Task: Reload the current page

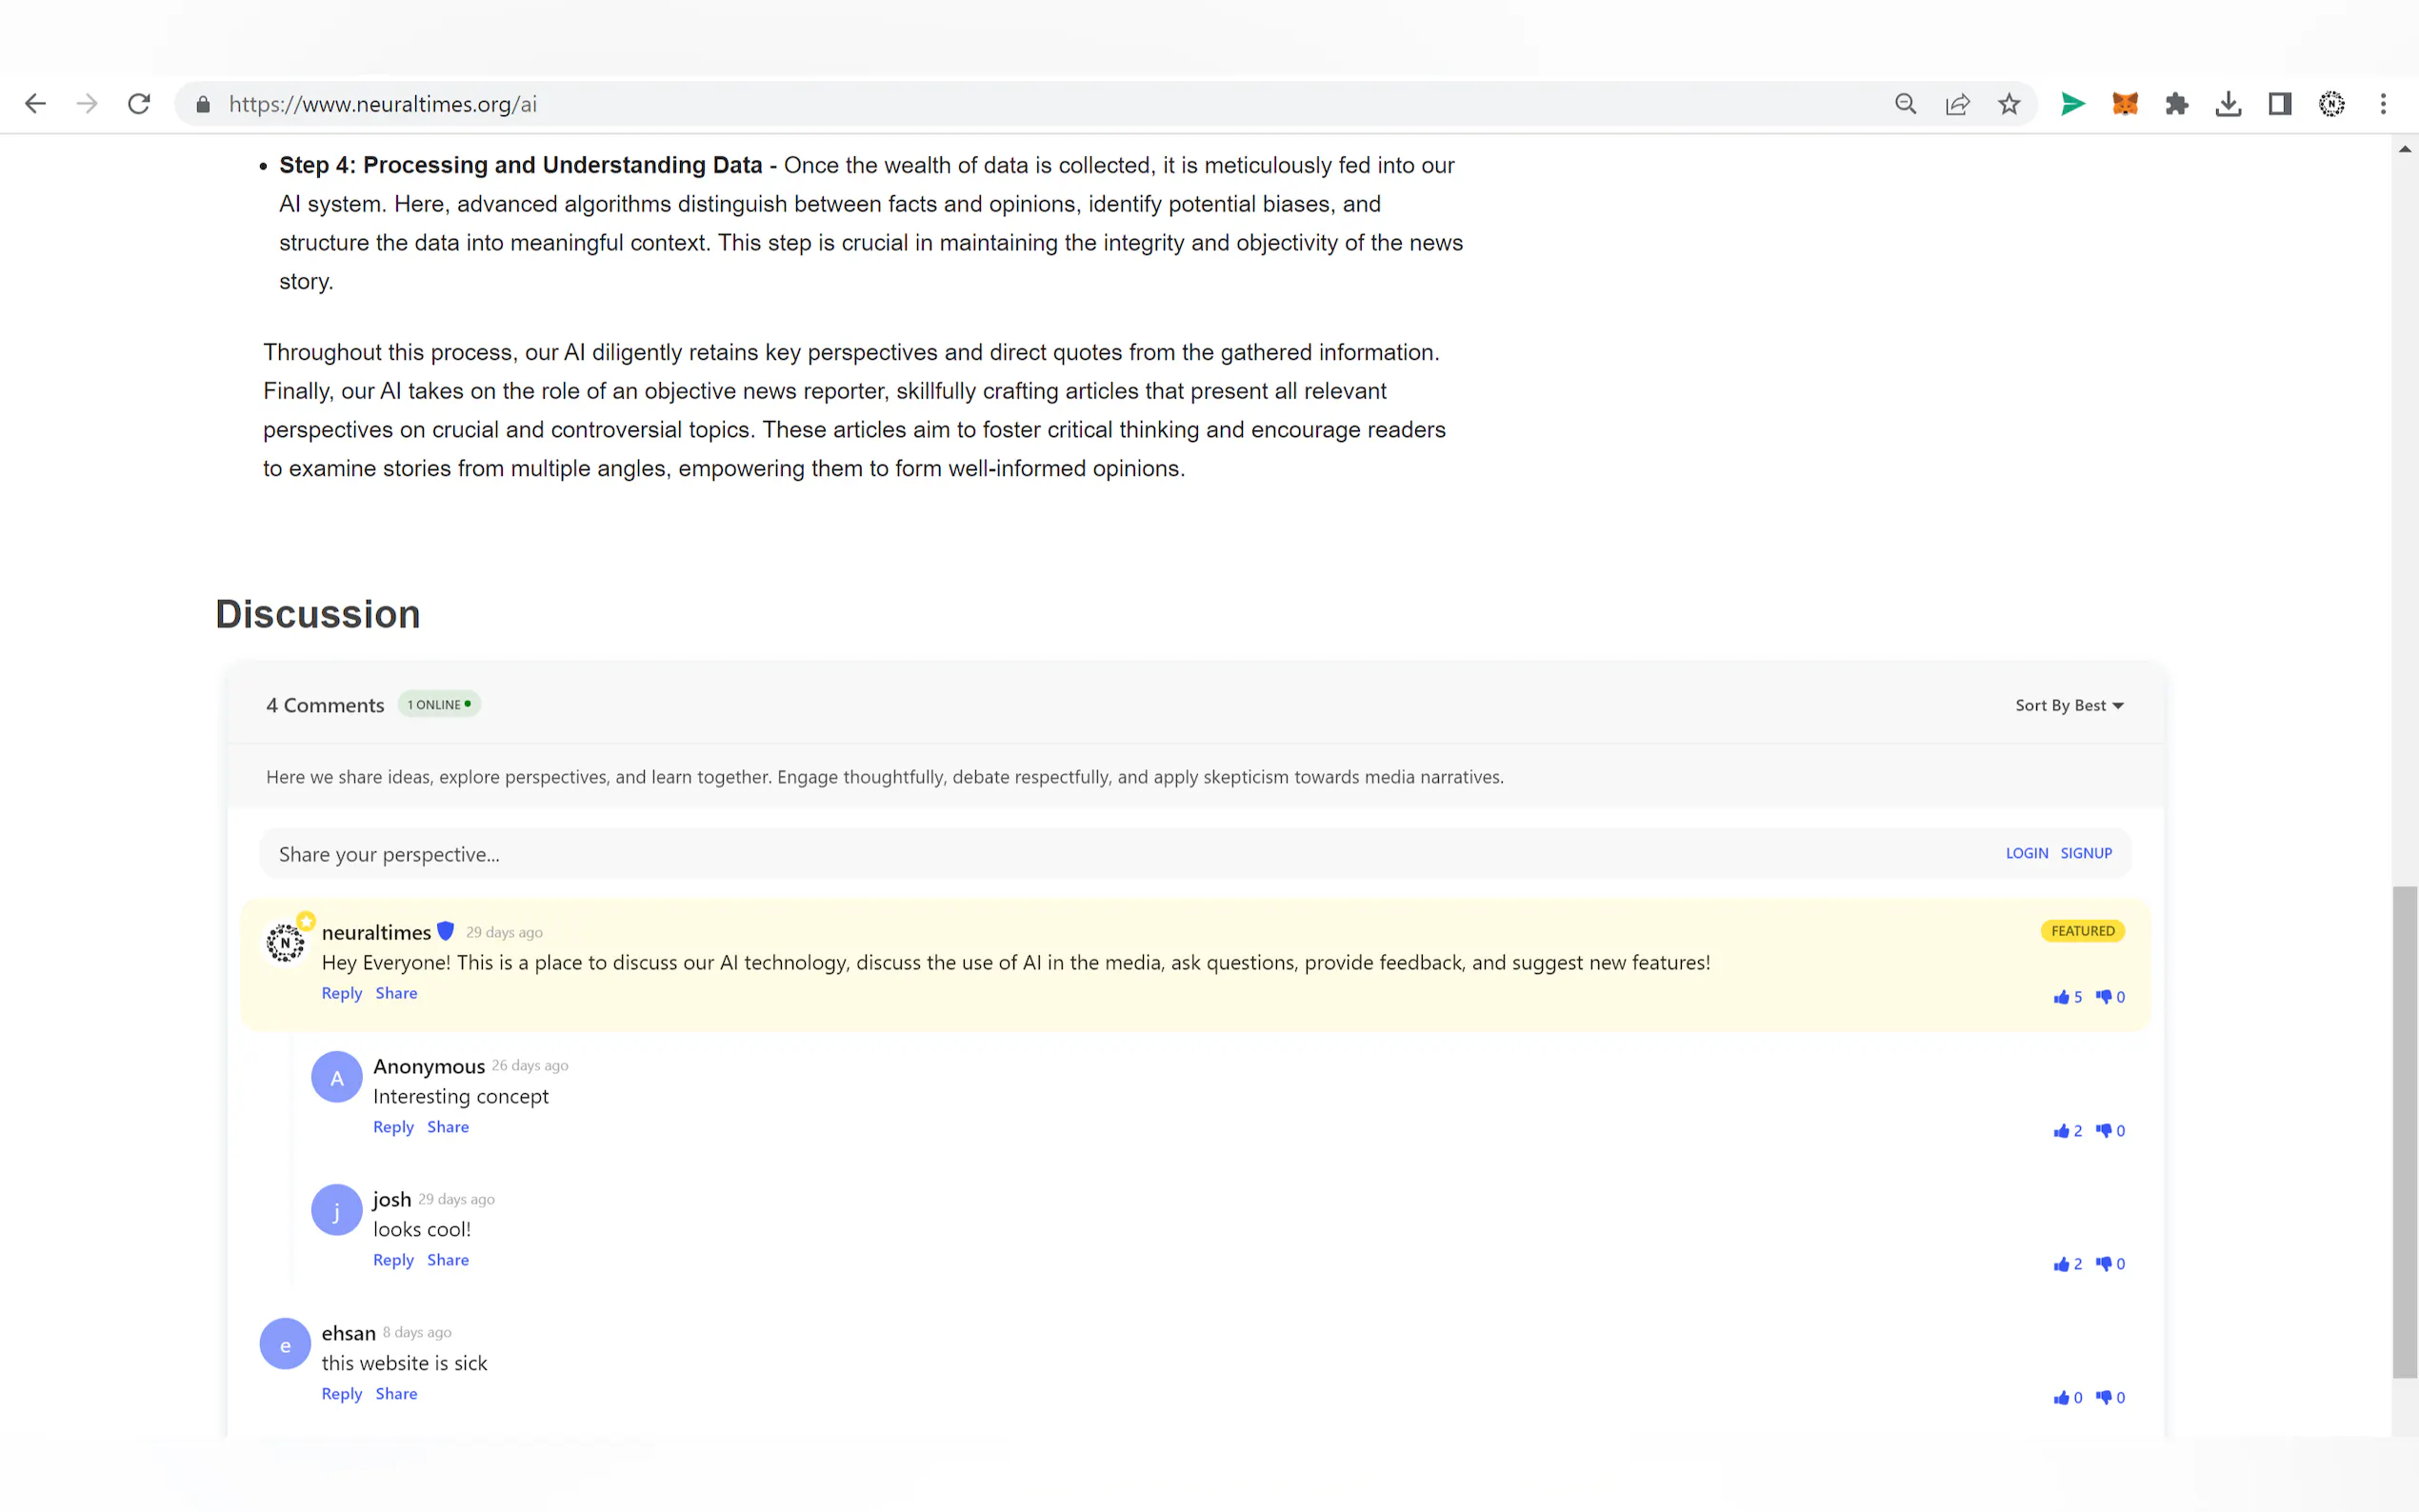Action: 139,104
